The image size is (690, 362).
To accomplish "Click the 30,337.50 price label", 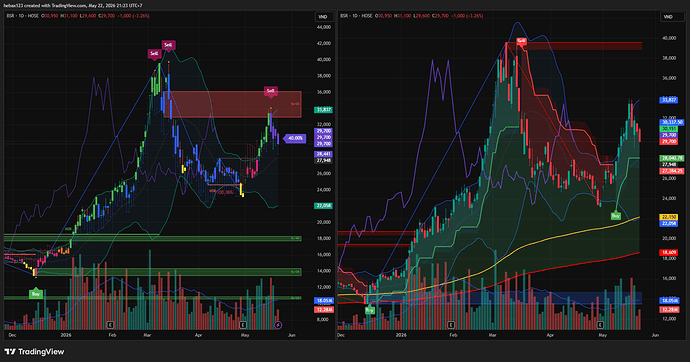I will point(672,122).
